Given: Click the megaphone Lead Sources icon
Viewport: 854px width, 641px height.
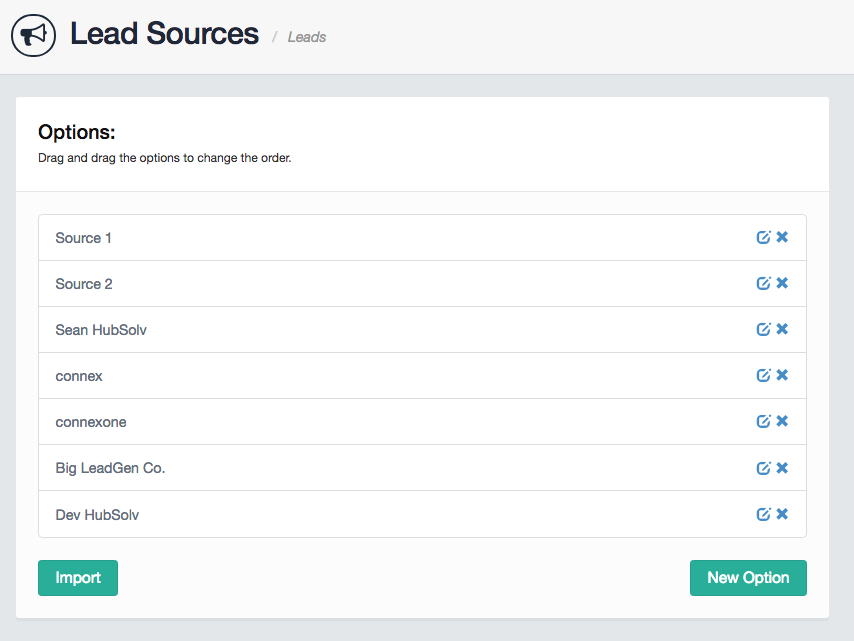Looking at the screenshot, I should [x=33, y=36].
